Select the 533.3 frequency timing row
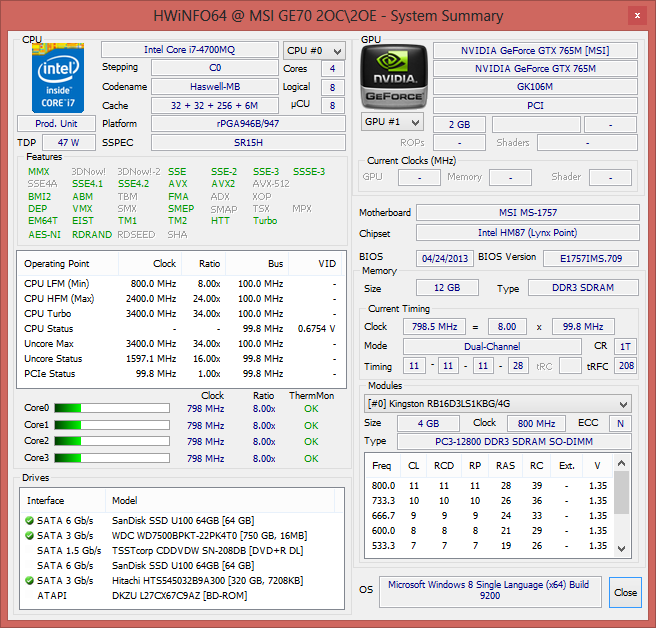 point(489,546)
